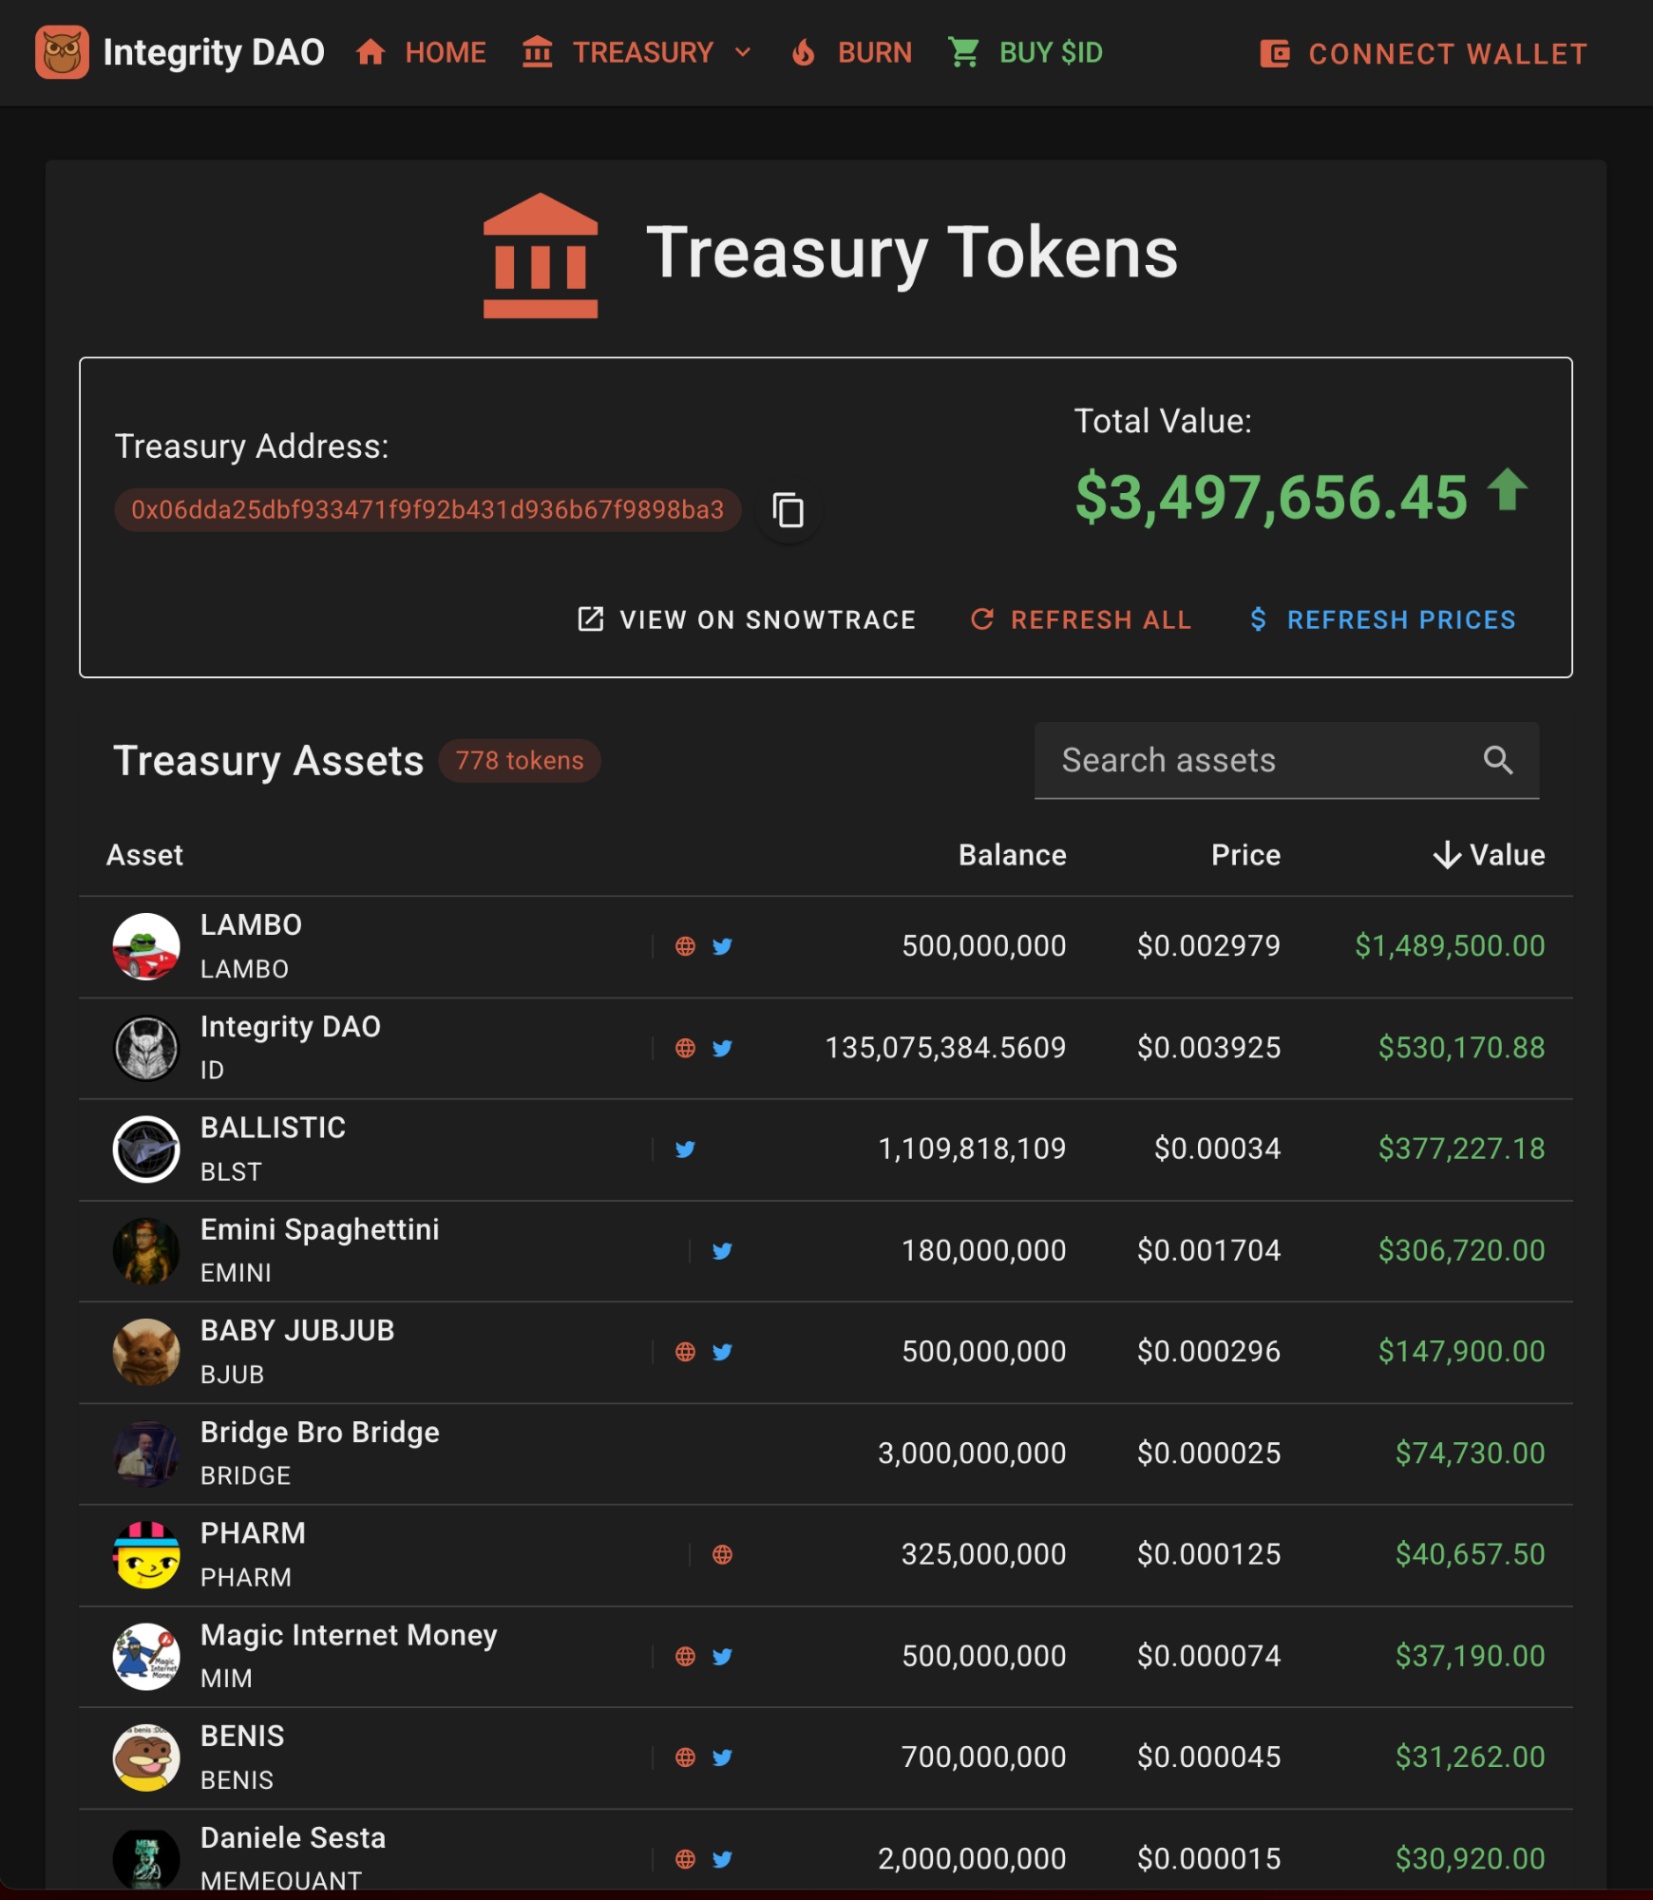Open BENIS website globe icon

tap(685, 1757)
